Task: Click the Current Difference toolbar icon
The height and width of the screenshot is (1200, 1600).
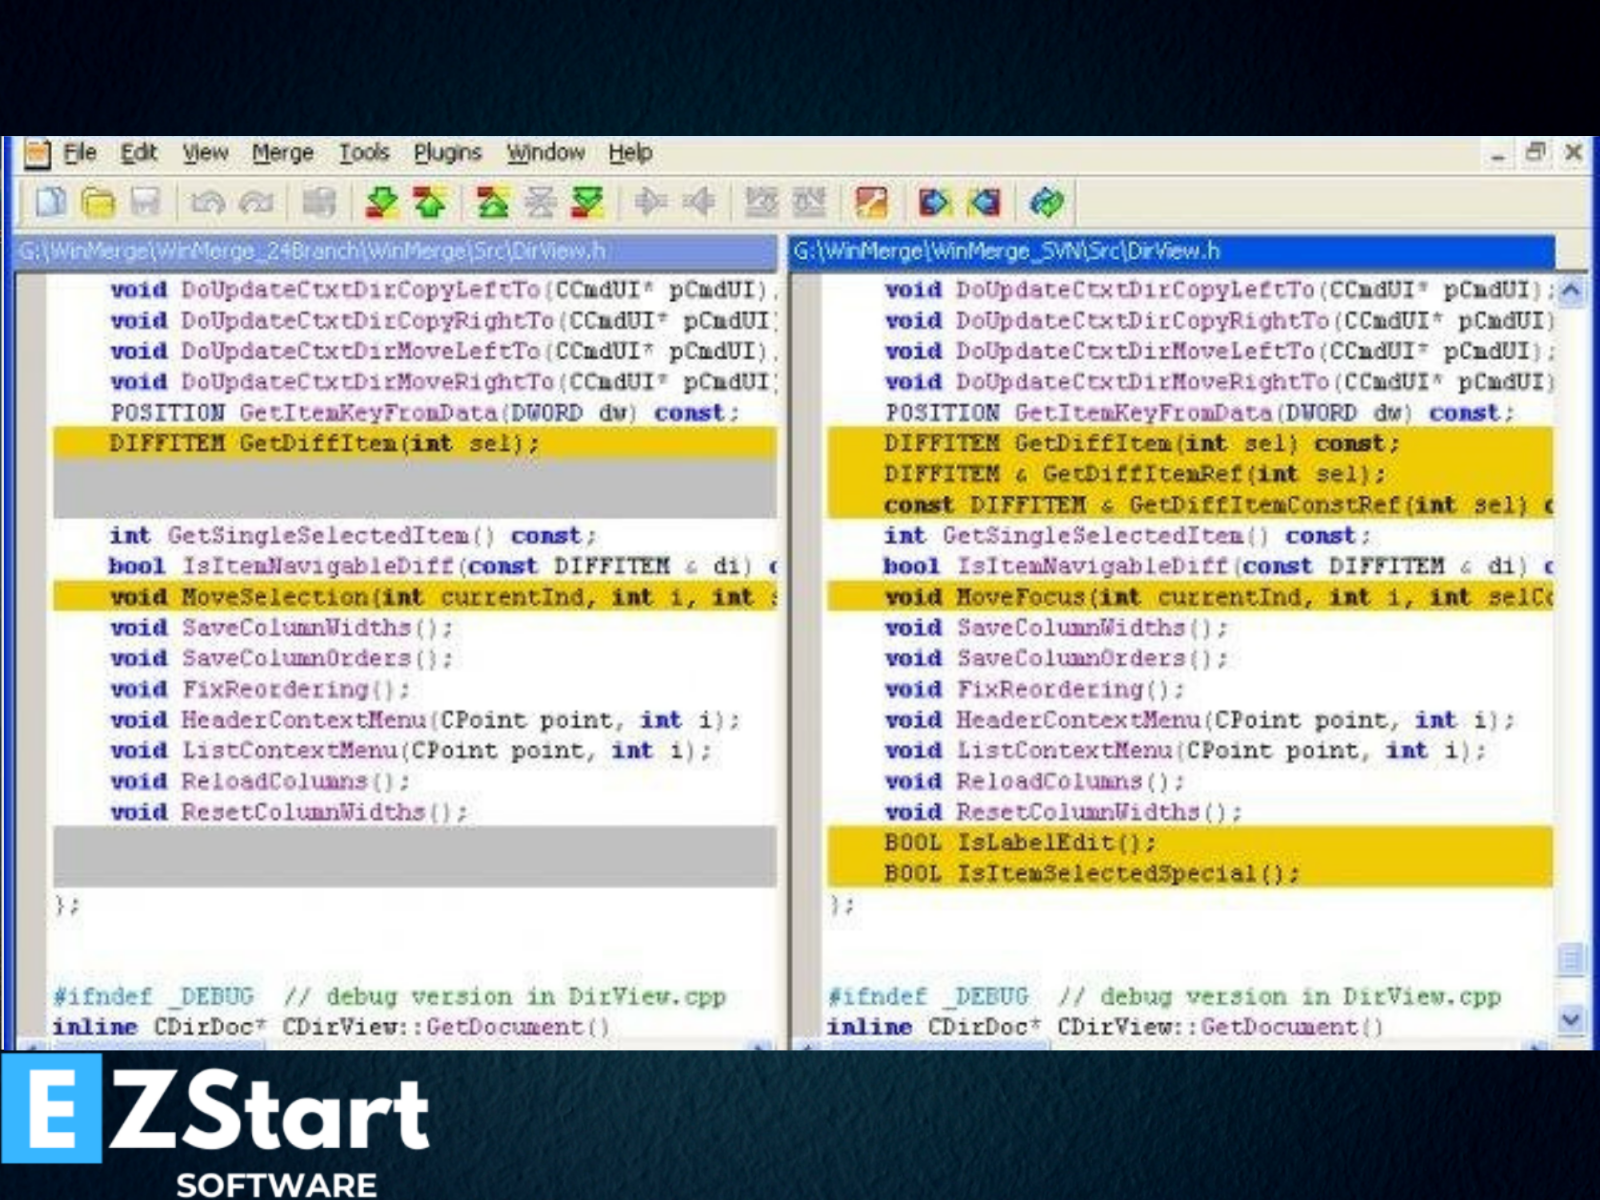Action: [540, 203]
